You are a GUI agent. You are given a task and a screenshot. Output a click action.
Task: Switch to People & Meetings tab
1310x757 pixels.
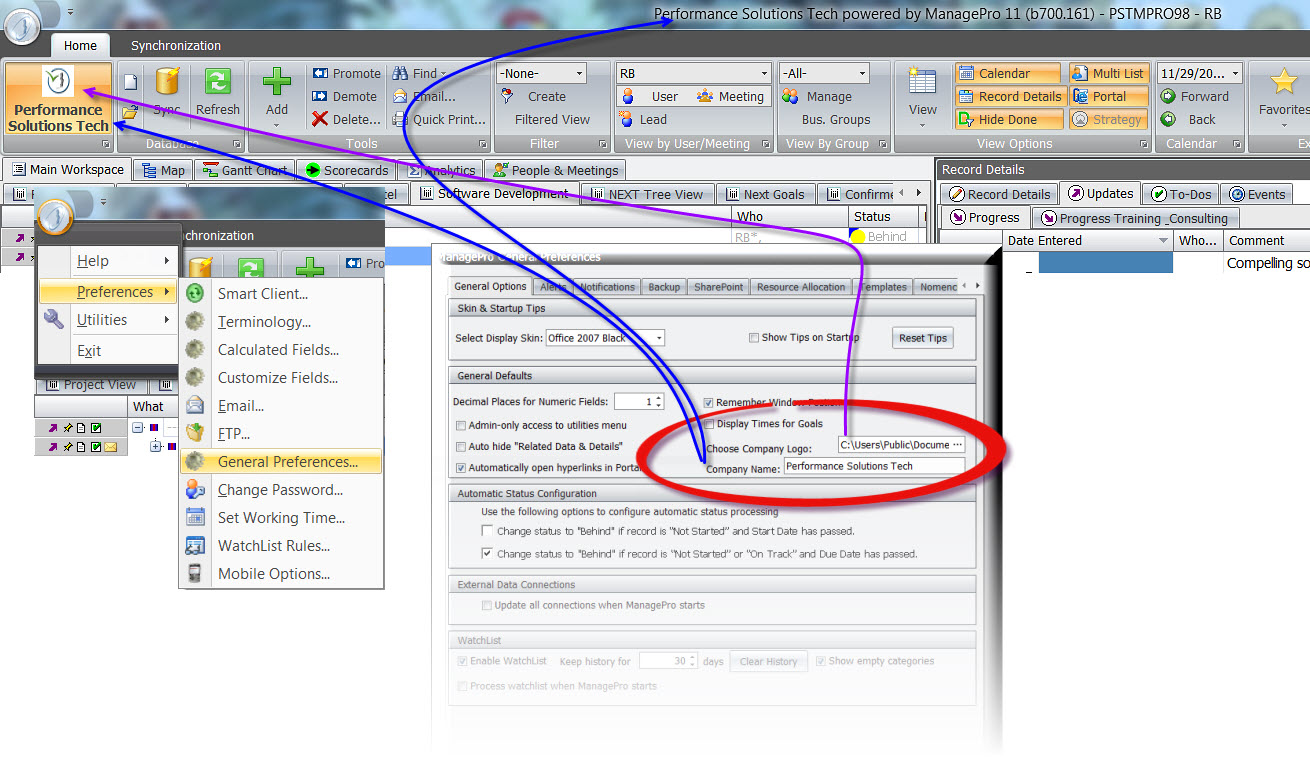555,170
